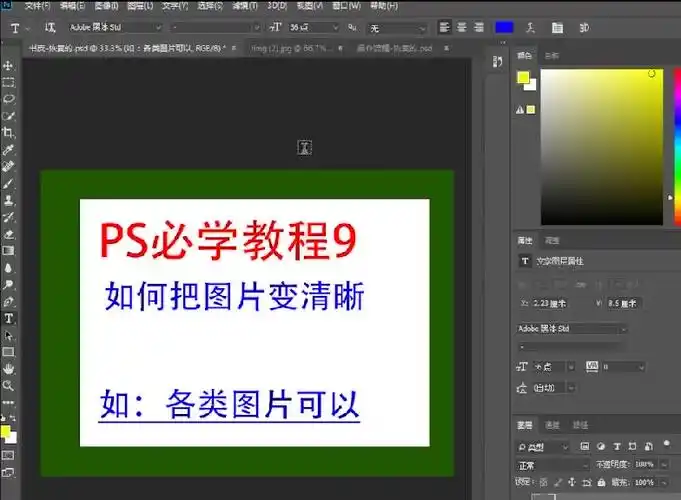Open the 文件 menu
681x500 pixels.
coord(37,6)
